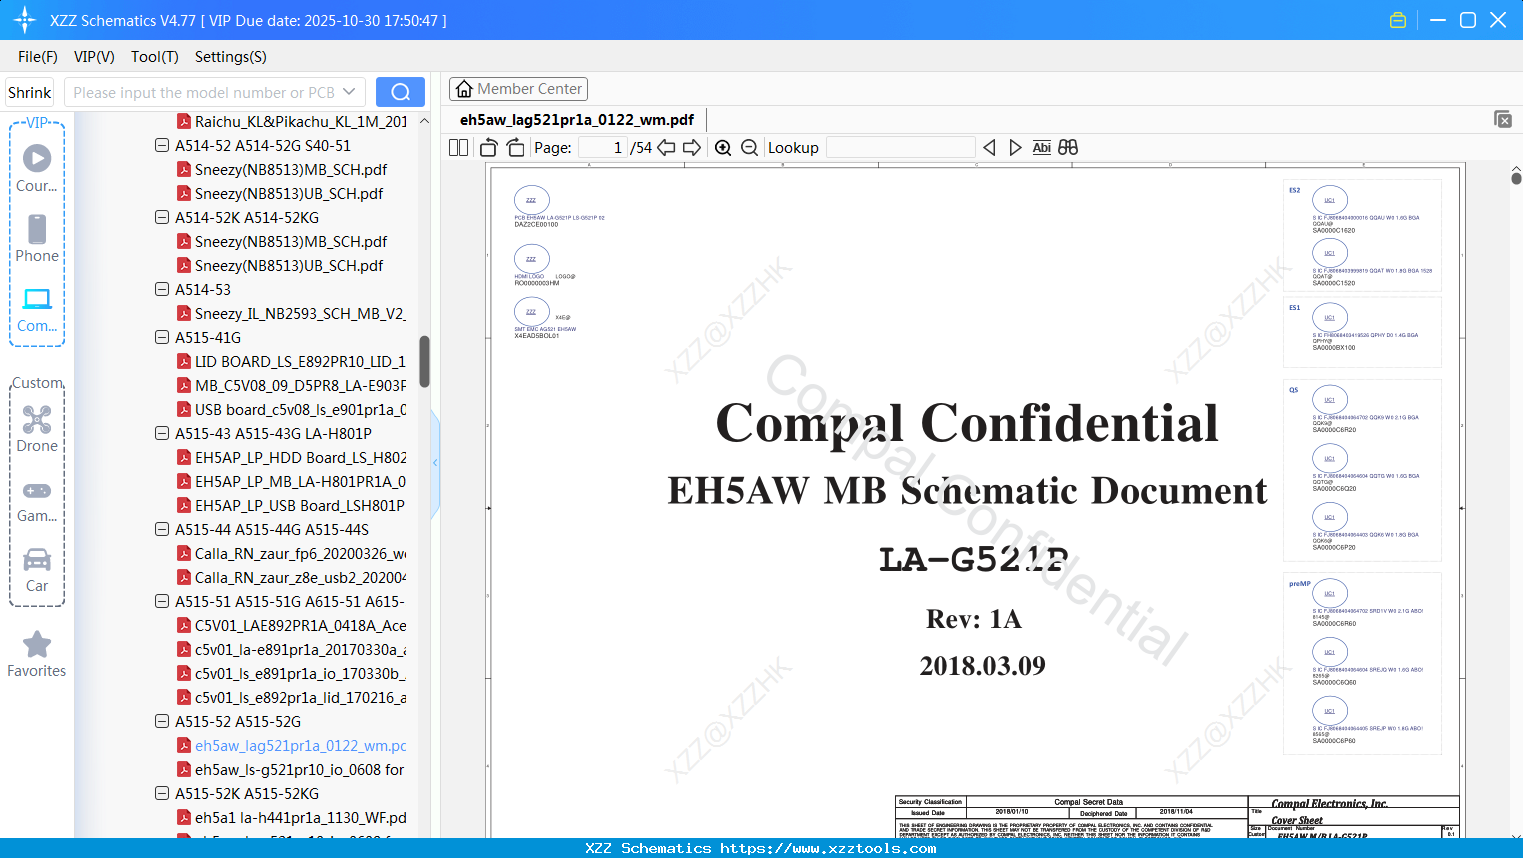Click the blue search magnifier button

pyautogui.click(x=400, y=92)
